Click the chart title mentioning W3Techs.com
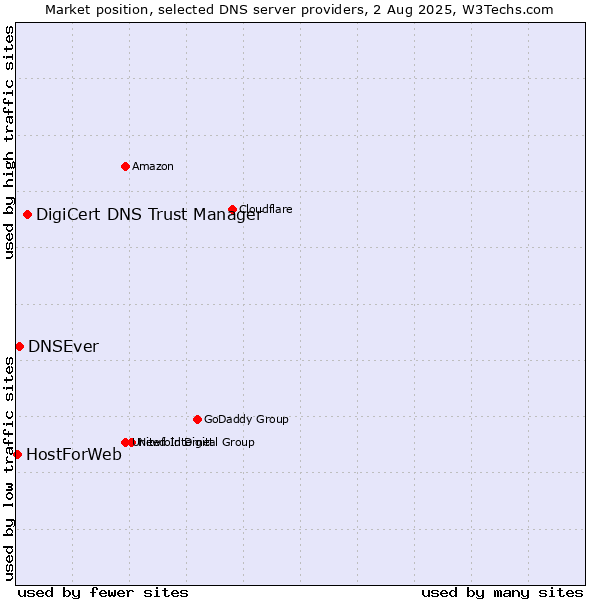600x600 pixels. coord(299,10)
